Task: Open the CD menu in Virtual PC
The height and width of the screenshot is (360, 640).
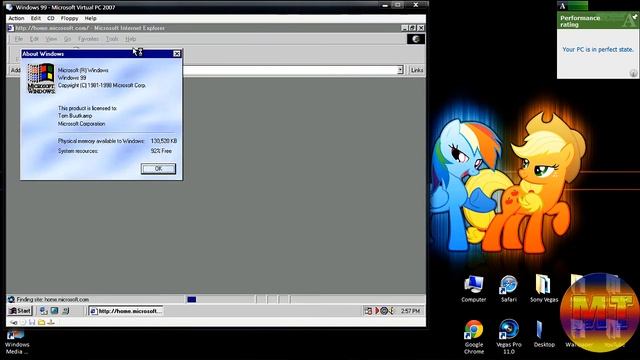Action: pos(51,18)
